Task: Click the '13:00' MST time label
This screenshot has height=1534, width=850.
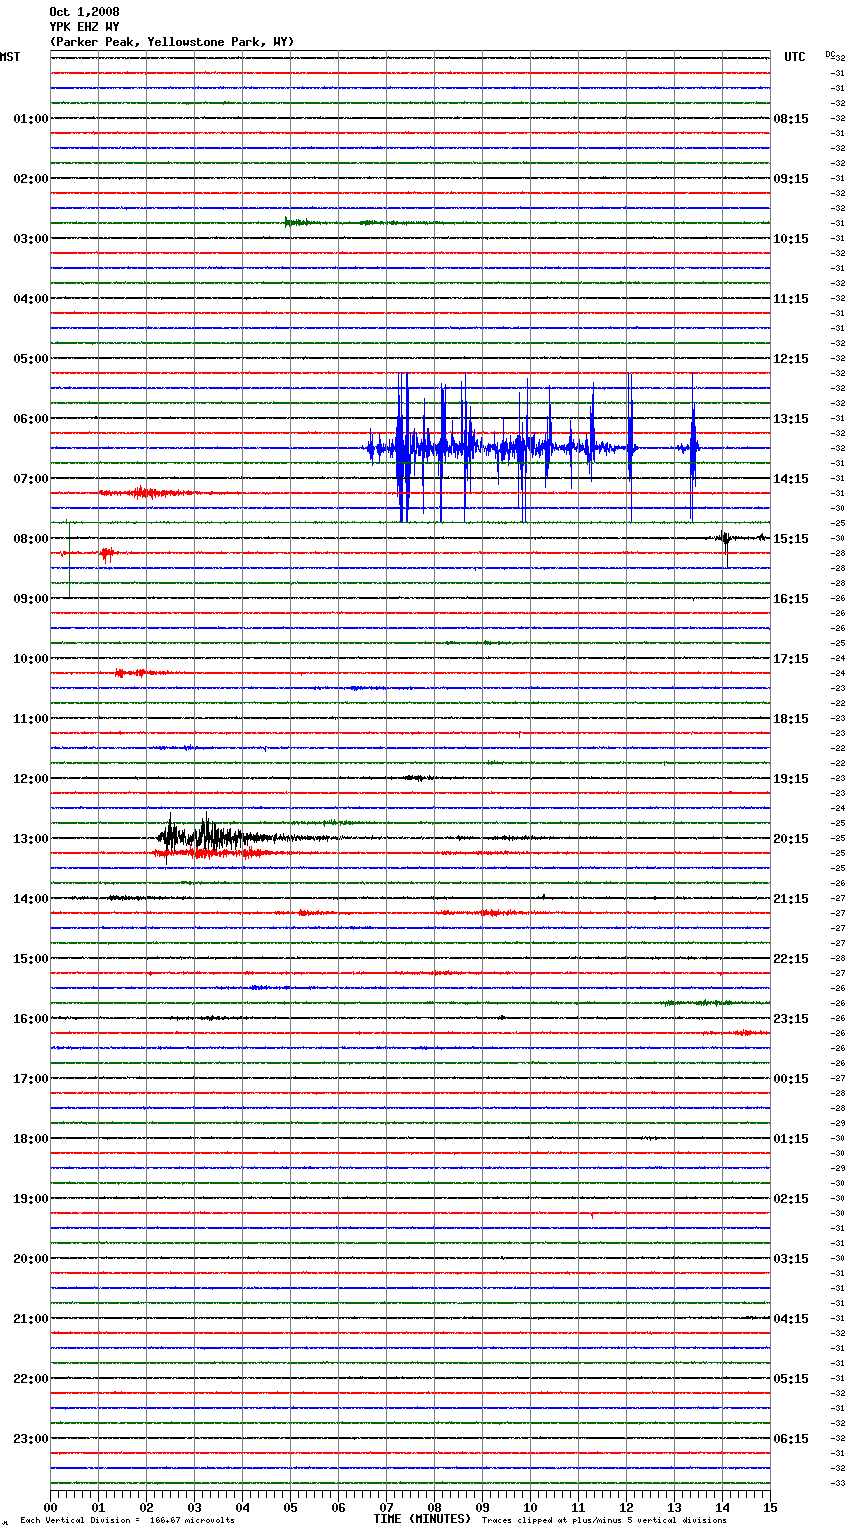Action: click(x=31, y=839)
